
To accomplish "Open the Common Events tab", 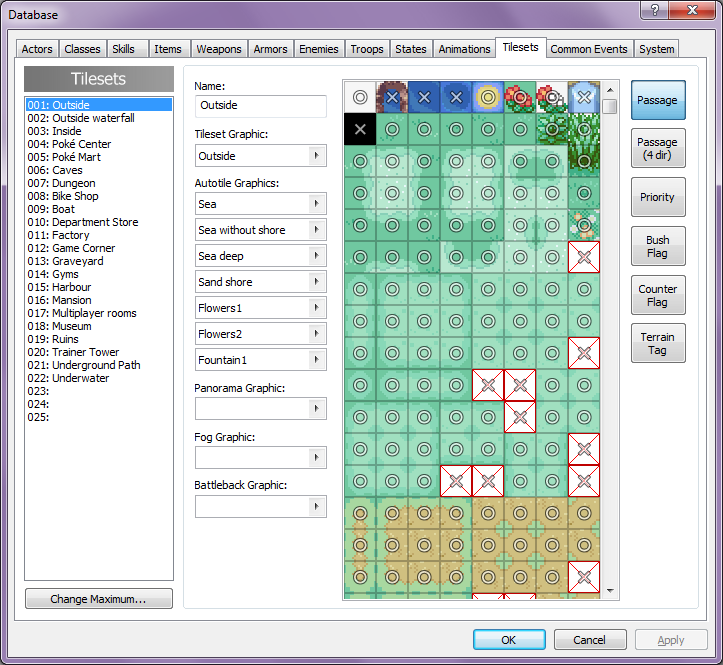I will tap(589, 49).
